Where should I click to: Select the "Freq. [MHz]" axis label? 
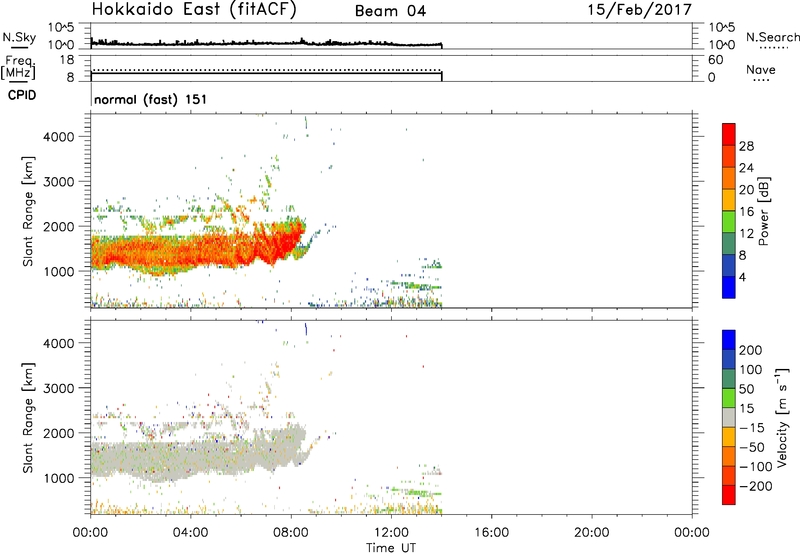(x=19, y=68)
